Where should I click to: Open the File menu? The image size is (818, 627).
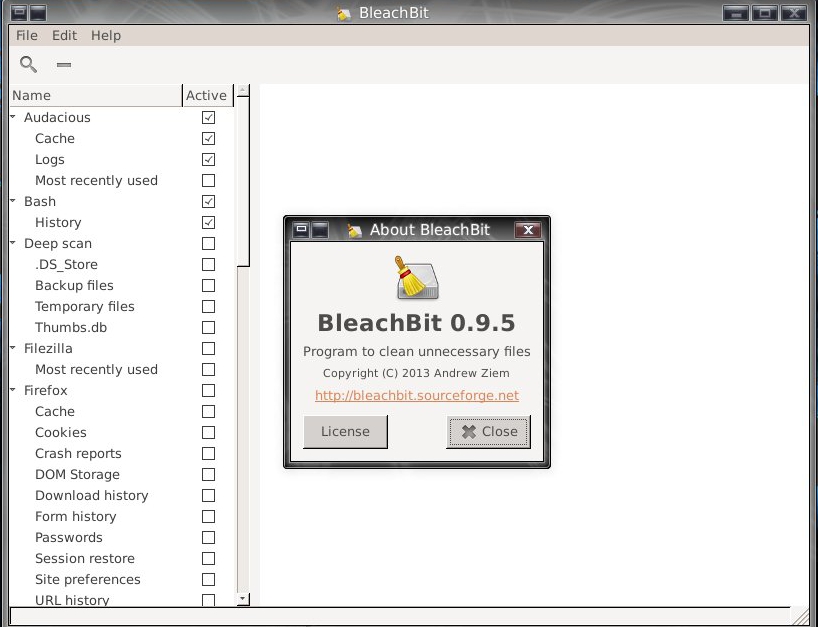click(27, 35)
